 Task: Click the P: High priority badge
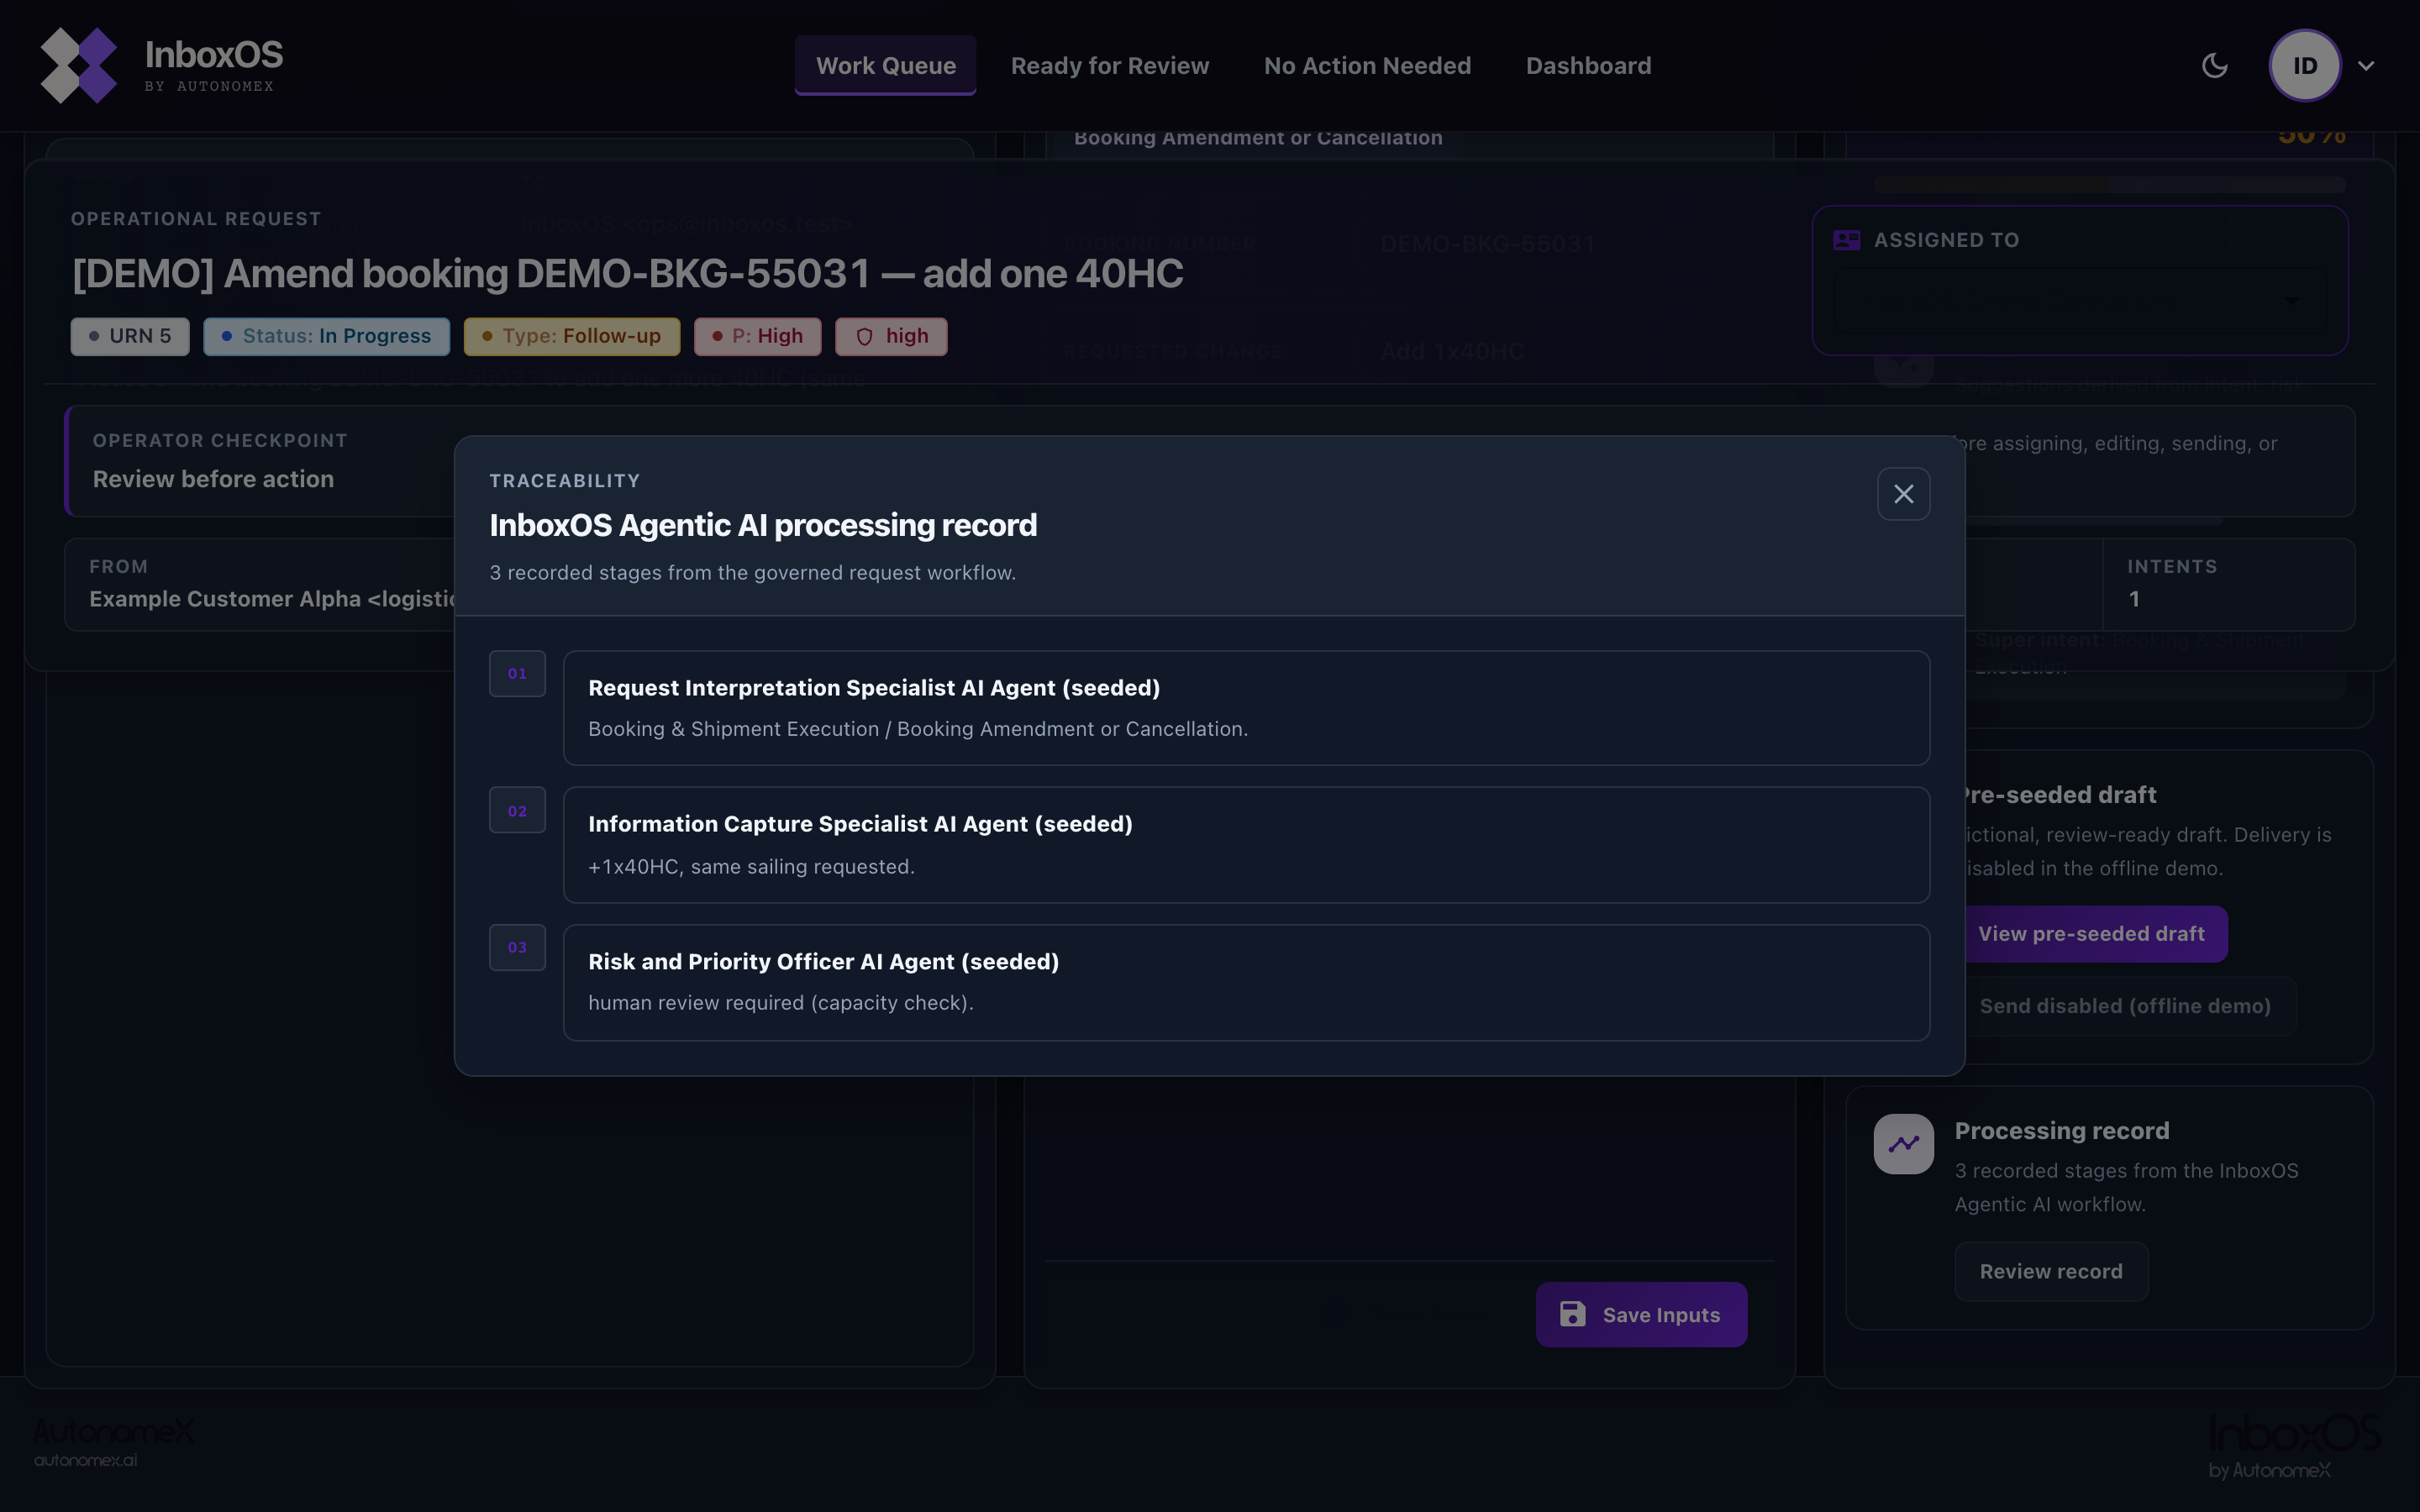coord(757,336)
